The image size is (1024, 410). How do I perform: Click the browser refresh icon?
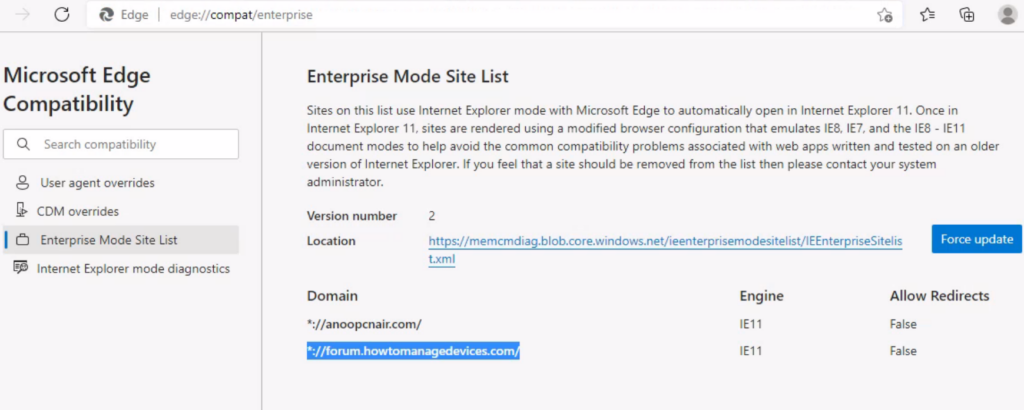62,14
